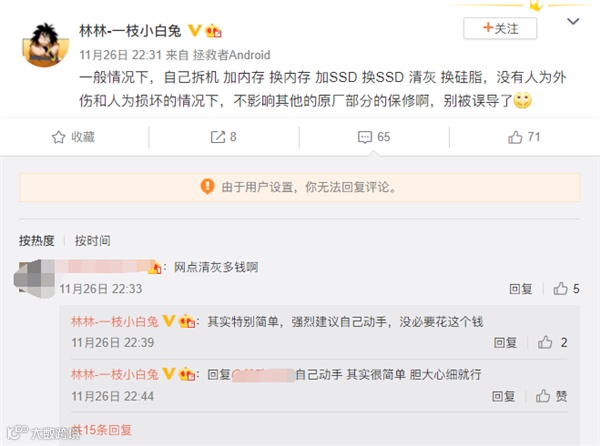Screen dimensions: 600x446
Task: Click the orange V verified badge in post header
Action: [195, 30]
